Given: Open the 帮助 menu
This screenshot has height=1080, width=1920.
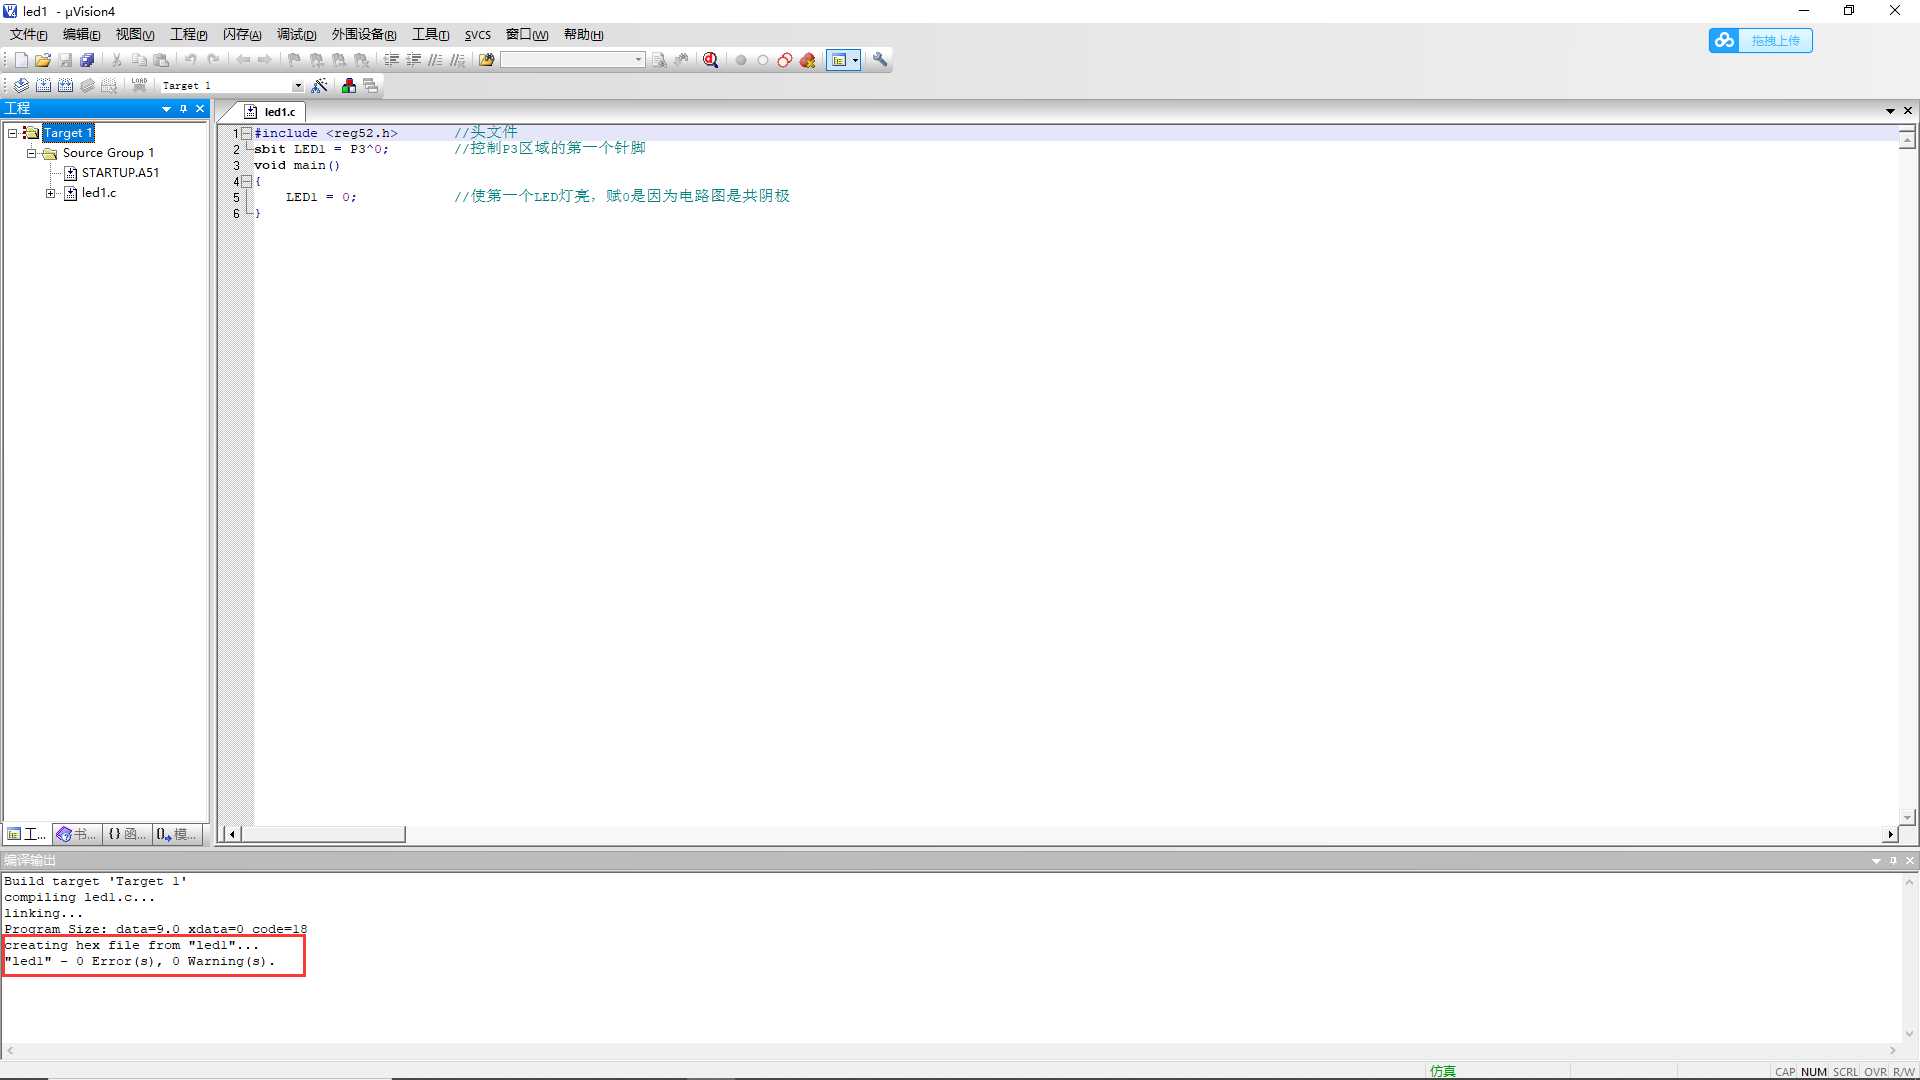Looking at the screenshot, I should click(583, 34).
